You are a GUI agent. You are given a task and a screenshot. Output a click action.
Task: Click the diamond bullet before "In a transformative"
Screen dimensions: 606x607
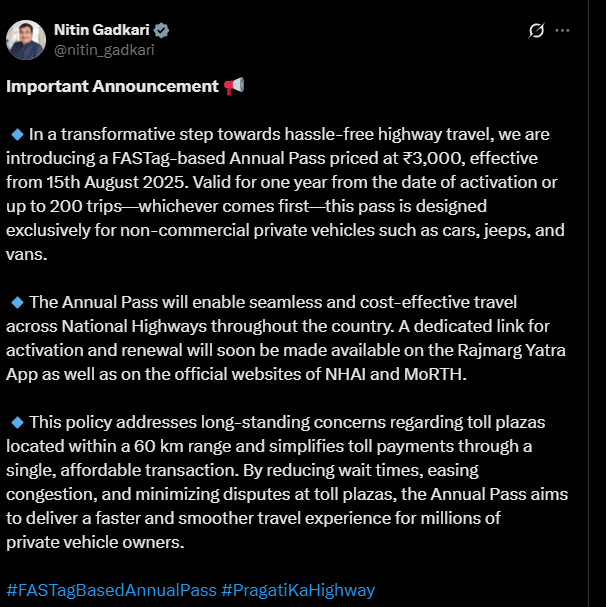(x=17, y=134)
